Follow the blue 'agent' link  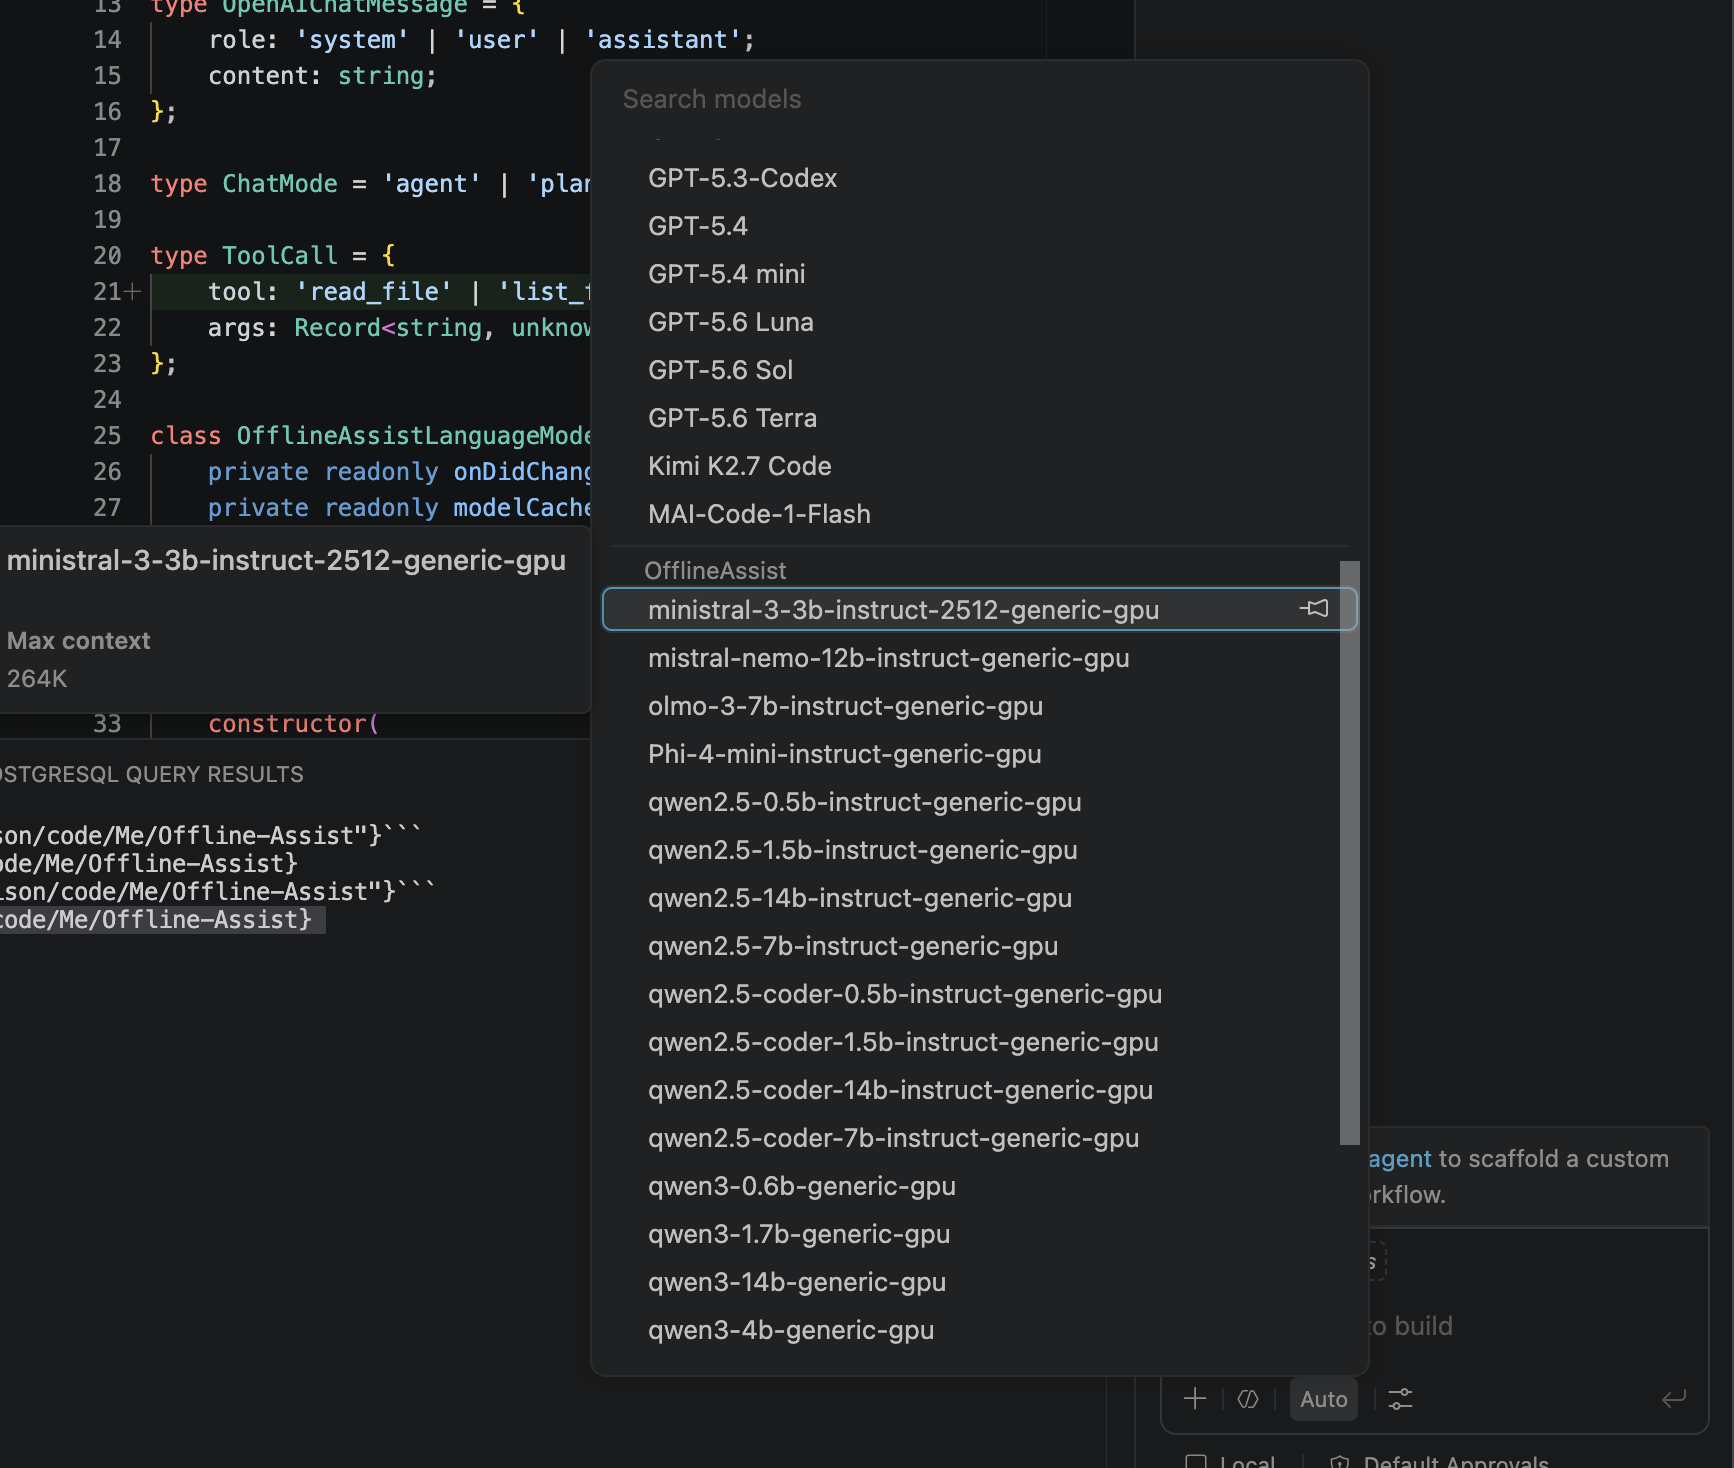(x=1400, y=1159)
